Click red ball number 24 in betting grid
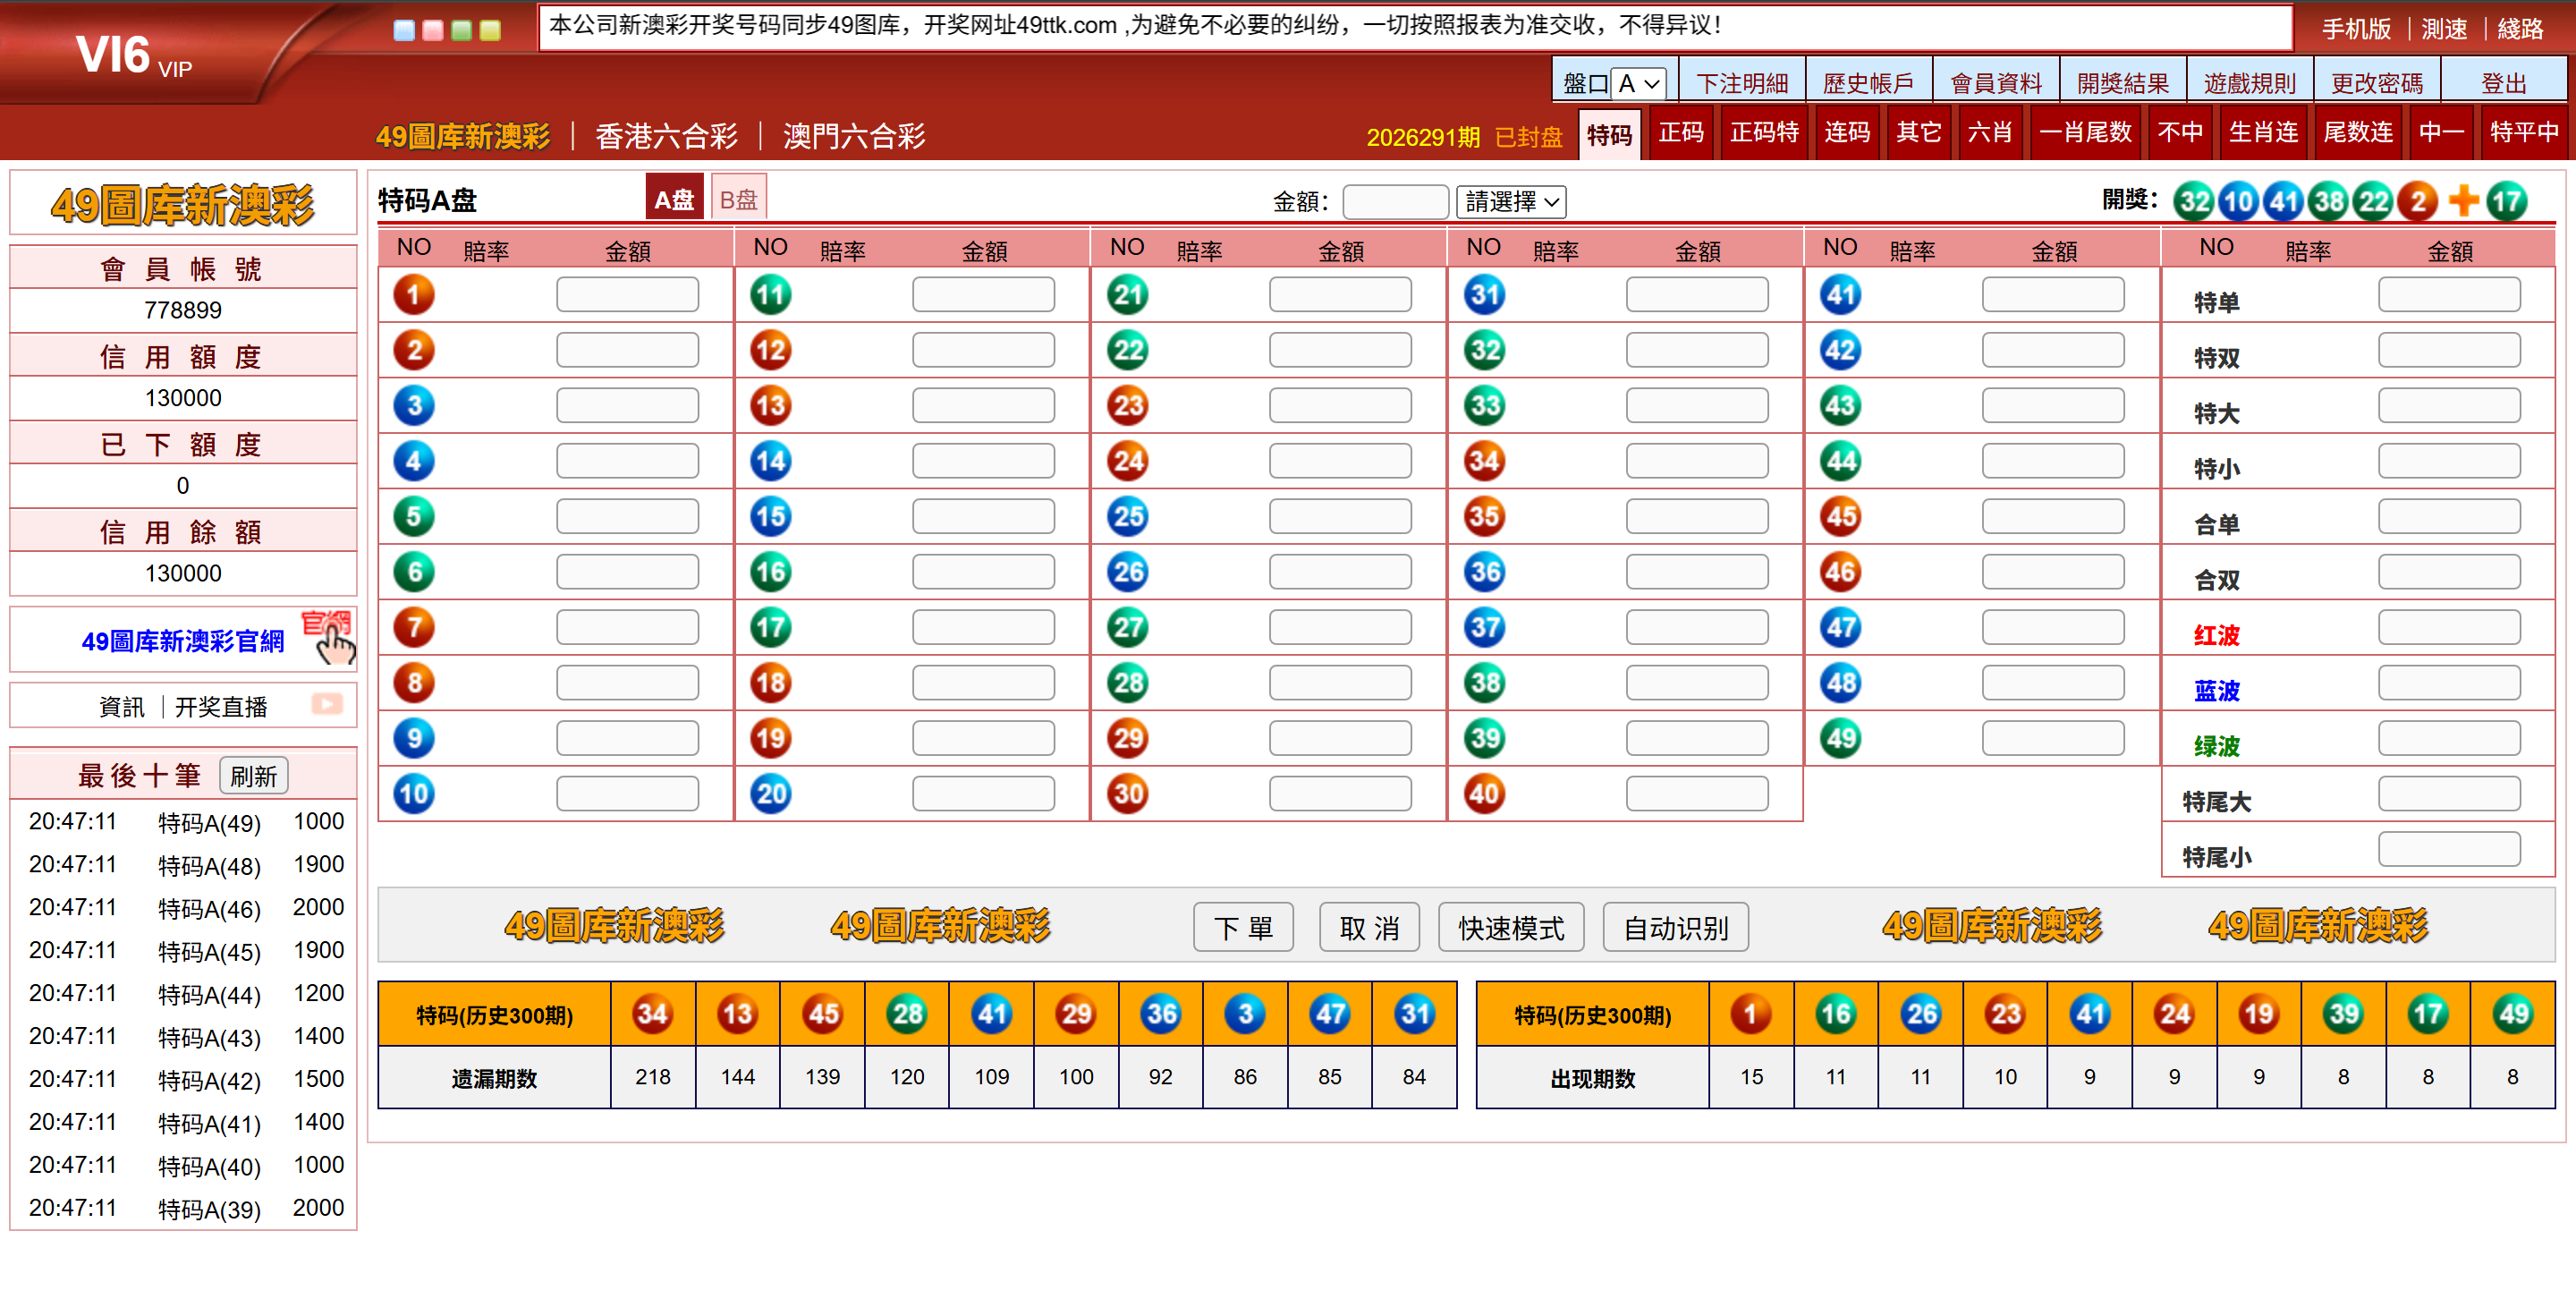The width and height of the screenshot is (2576, 1299). coord(1127,461)
